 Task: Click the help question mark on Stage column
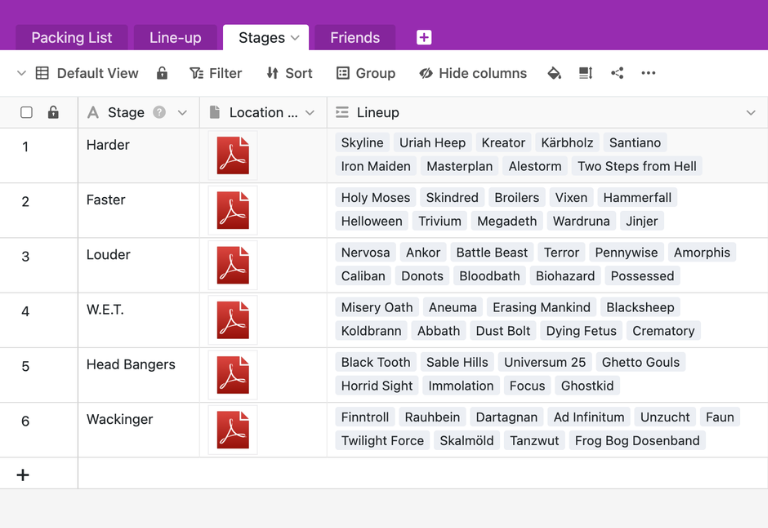coord(159,112)
